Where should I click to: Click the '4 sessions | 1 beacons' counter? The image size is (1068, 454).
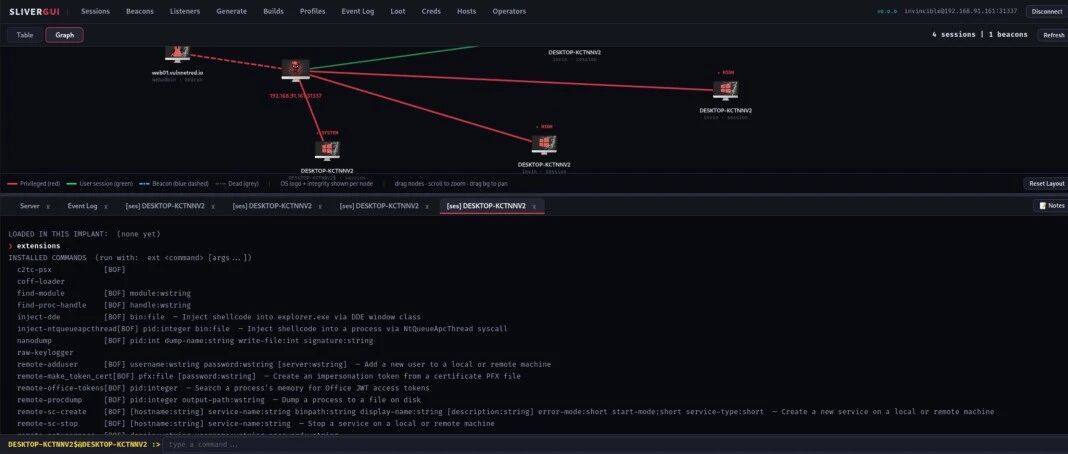pyautogui.click(x=979, y=35)
